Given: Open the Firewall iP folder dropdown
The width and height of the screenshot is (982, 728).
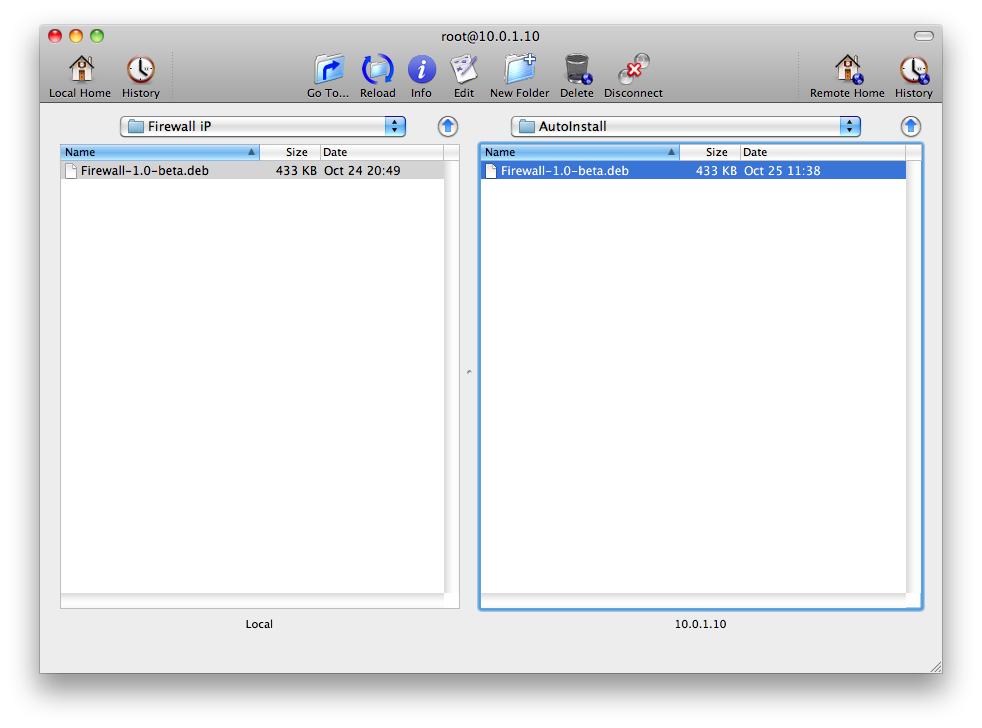Looking at the screenshot, I should 263,126.
